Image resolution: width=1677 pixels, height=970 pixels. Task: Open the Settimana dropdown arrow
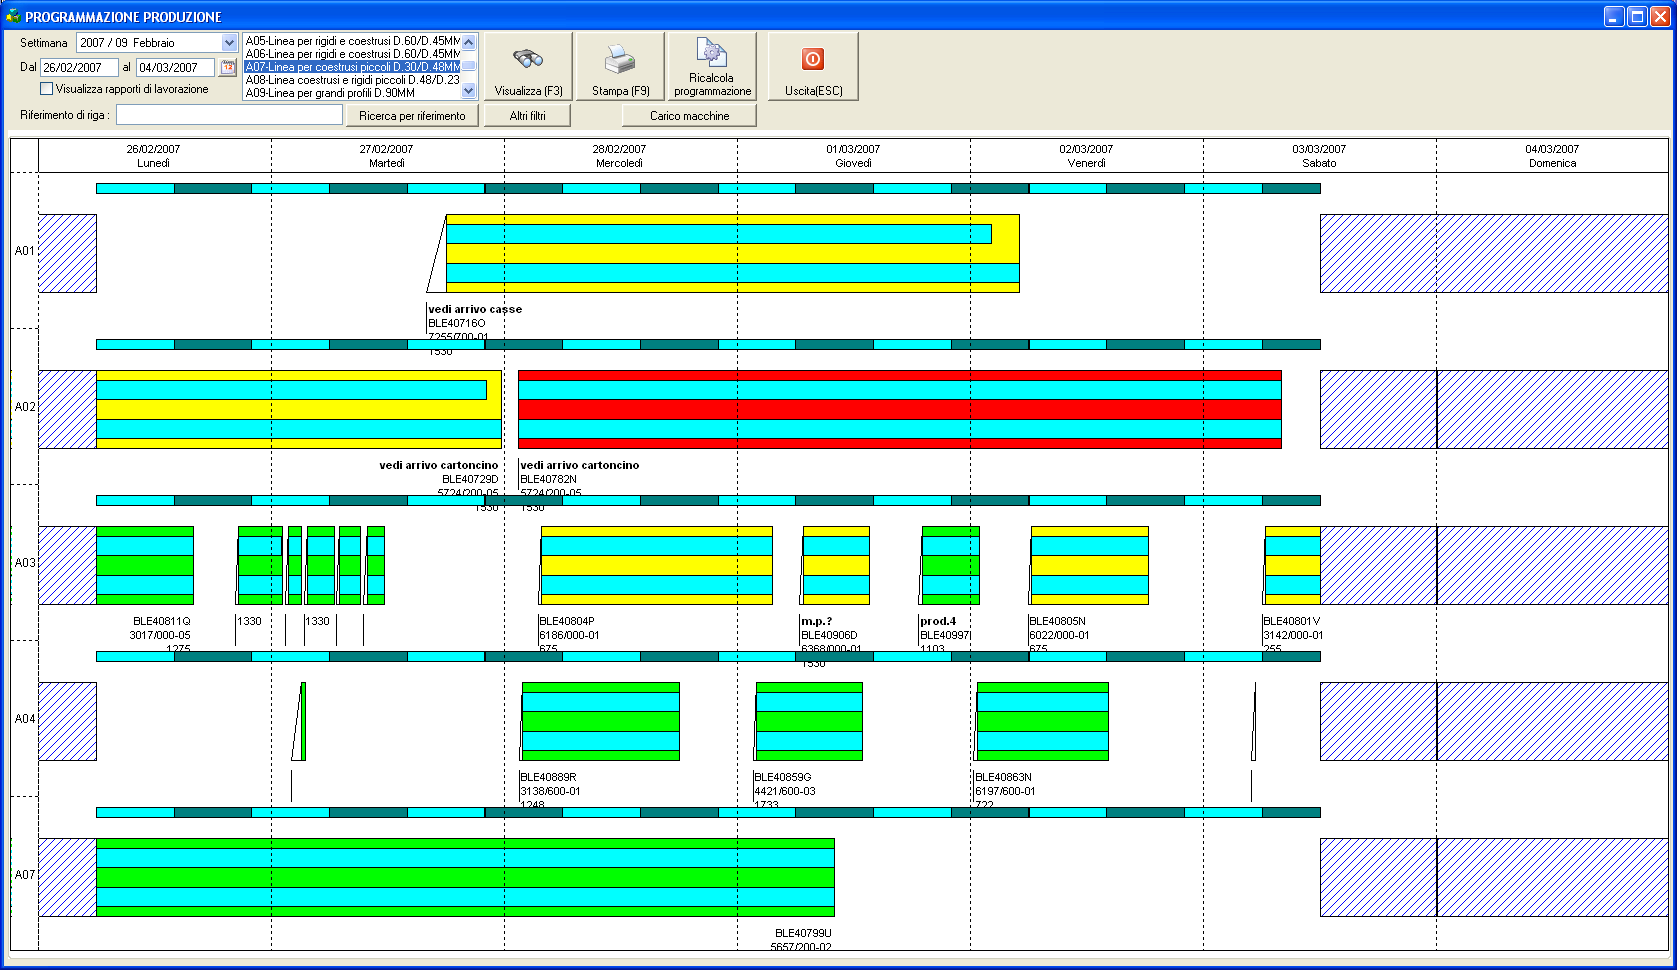click(x=229, y=42)
